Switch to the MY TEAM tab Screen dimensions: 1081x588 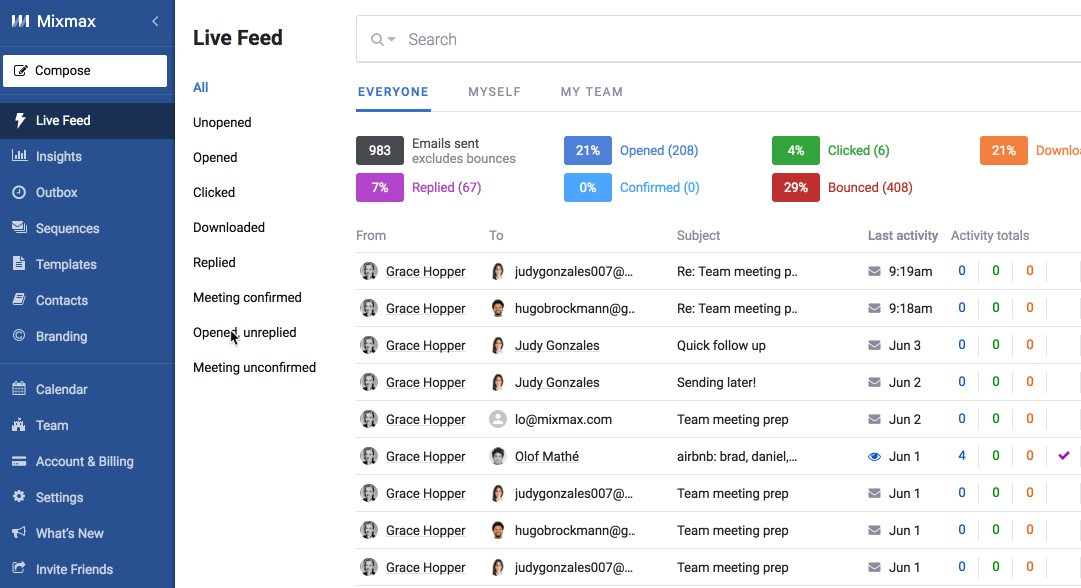point(591,91)
